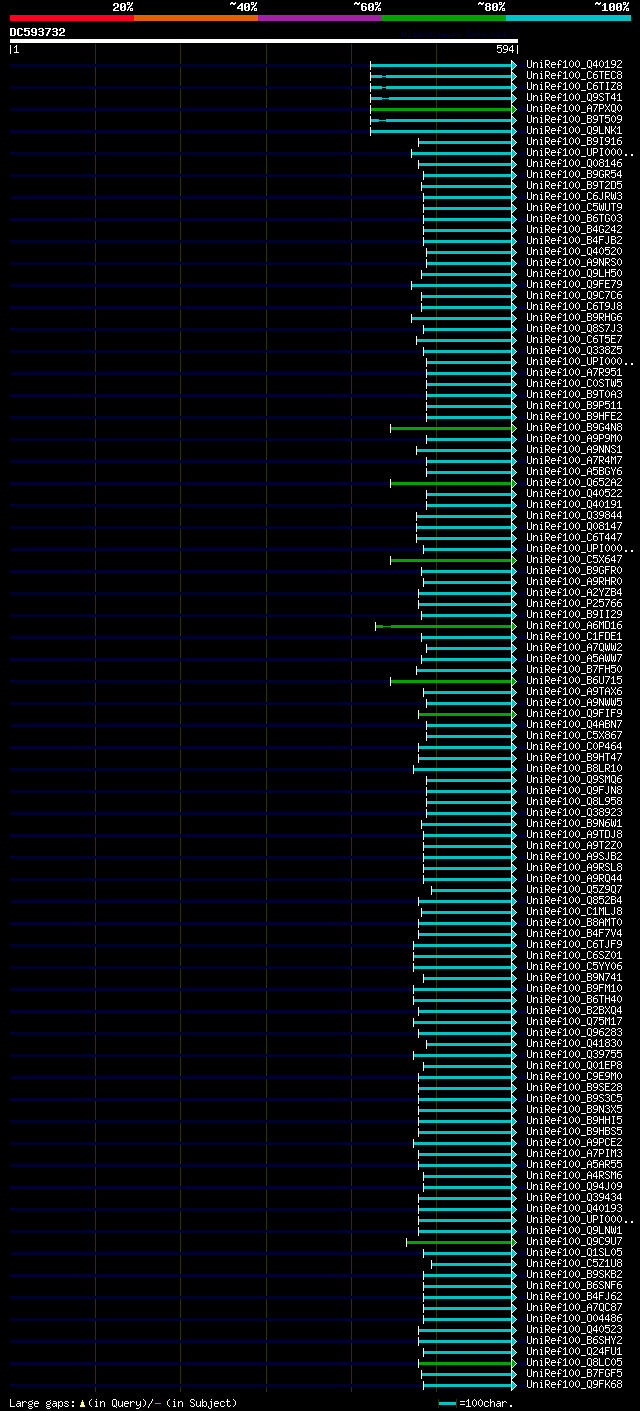The width and height of the screenshot is (640, 1411).
Task: Open hit UniRef100_Q9ST41
Action: click(x=574, y=97)
